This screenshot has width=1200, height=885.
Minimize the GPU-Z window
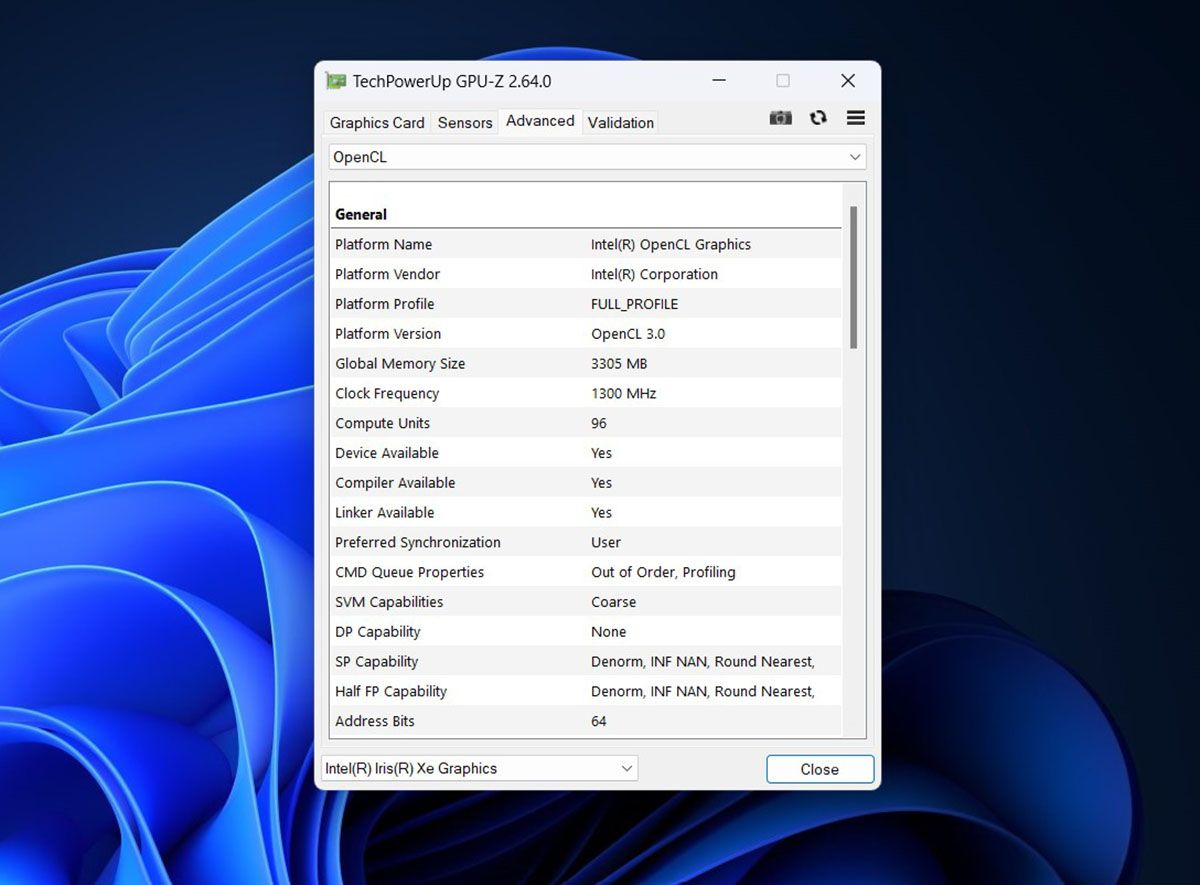pyautogui.click(x=718, y=81)
